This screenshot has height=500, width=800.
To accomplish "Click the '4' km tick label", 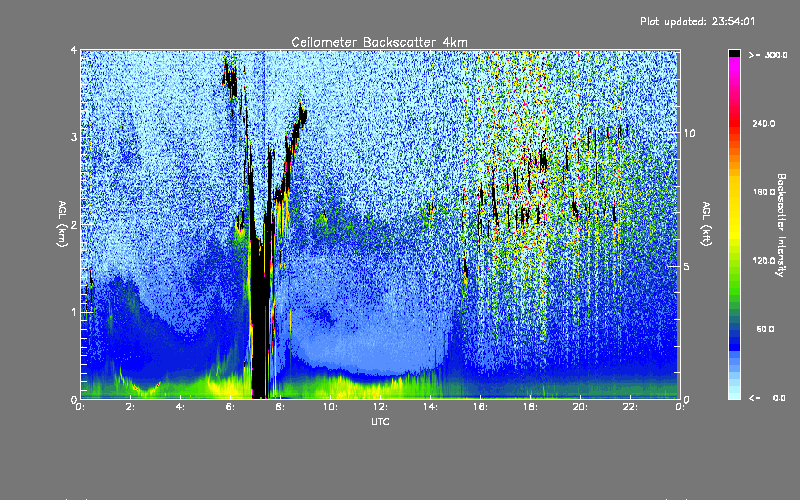I will [x=74, y=50].
